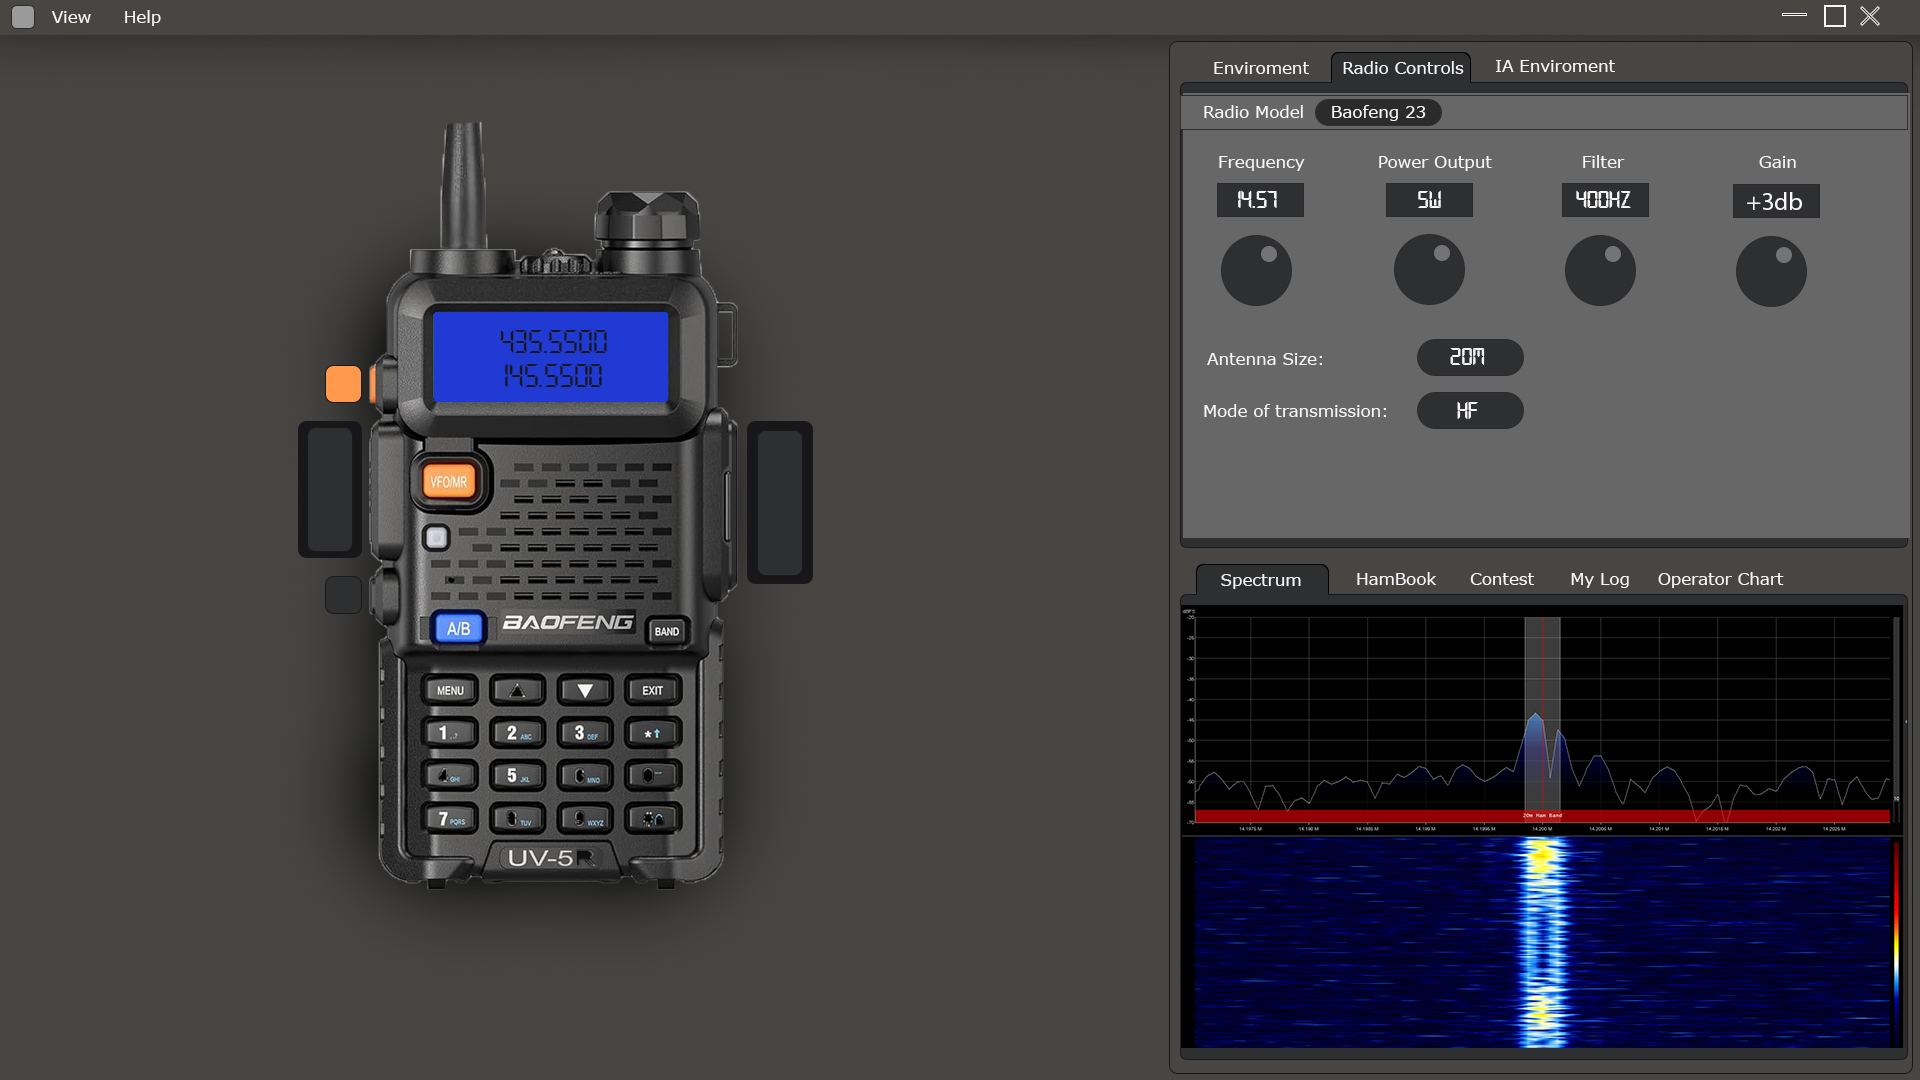Switch to the IA Enviroment tab
The height and width of the screenshot is (1080, 1920).
coord(1554,66)
